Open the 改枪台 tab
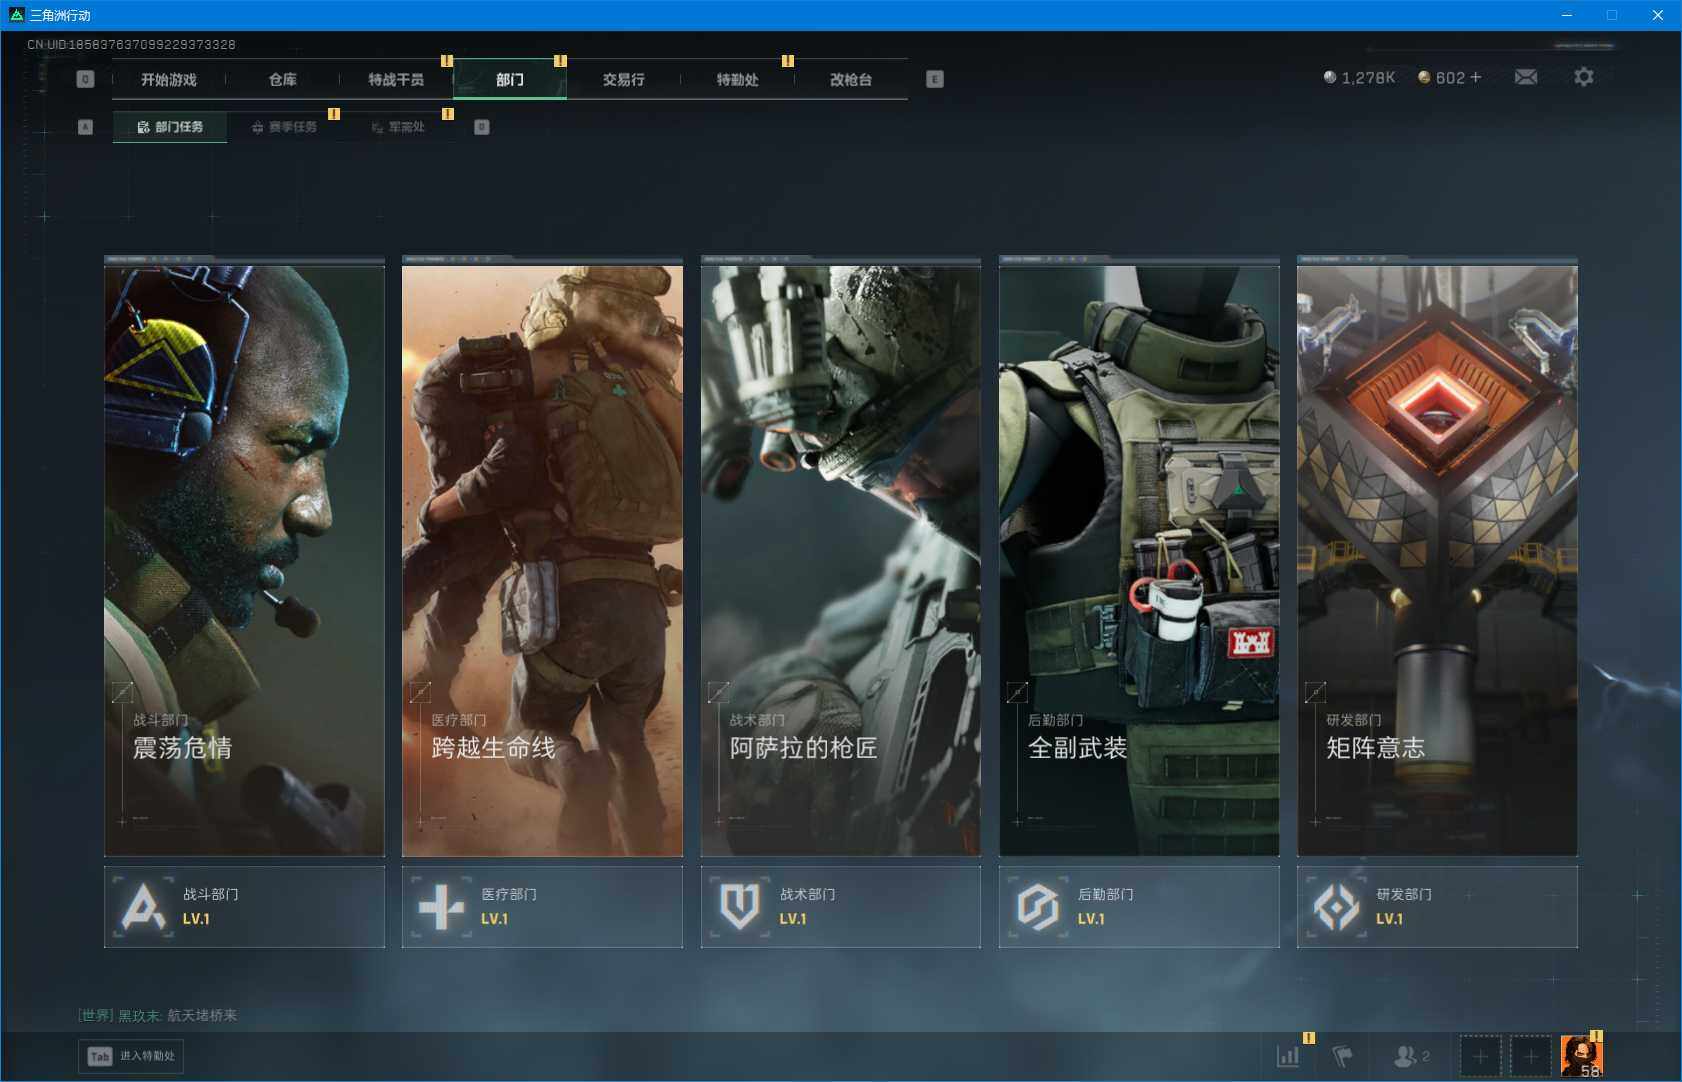Image resolution: width=1682 pixels, height=1082 pixels. [850, 79]
